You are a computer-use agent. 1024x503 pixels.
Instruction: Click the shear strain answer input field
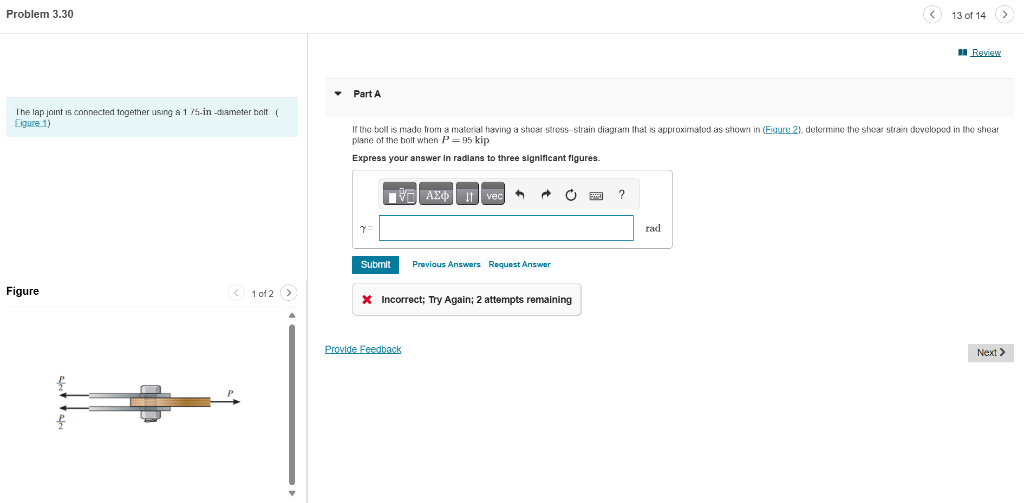click(x=506, y=228)
